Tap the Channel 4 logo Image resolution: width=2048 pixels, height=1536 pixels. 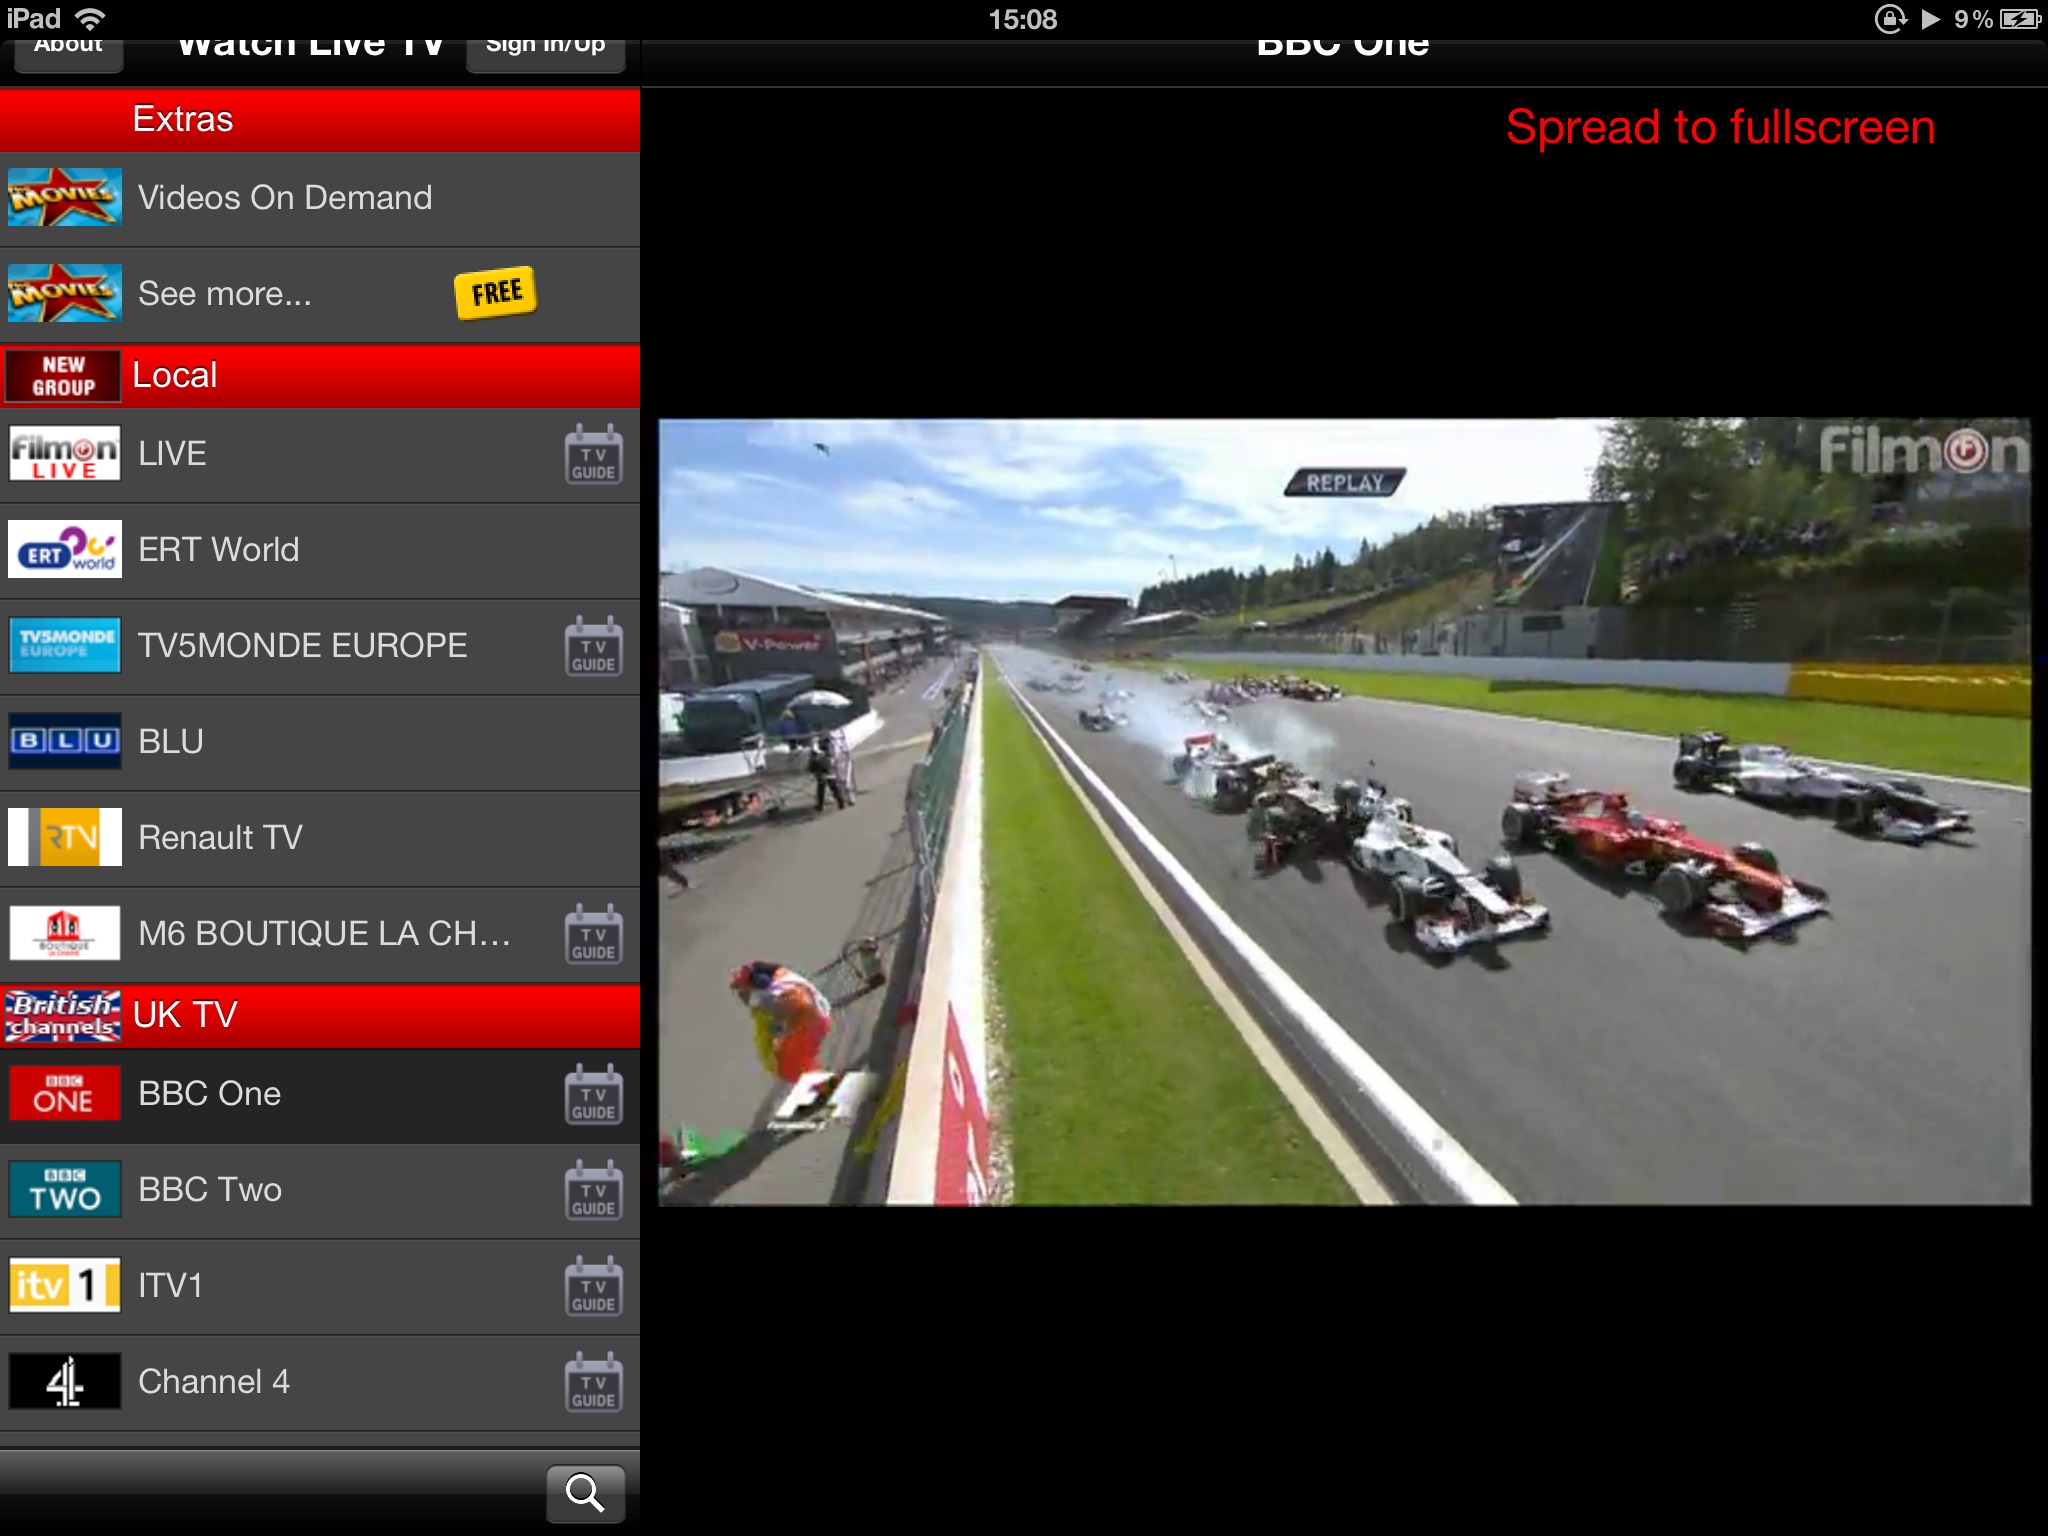tap(65, 1381)
